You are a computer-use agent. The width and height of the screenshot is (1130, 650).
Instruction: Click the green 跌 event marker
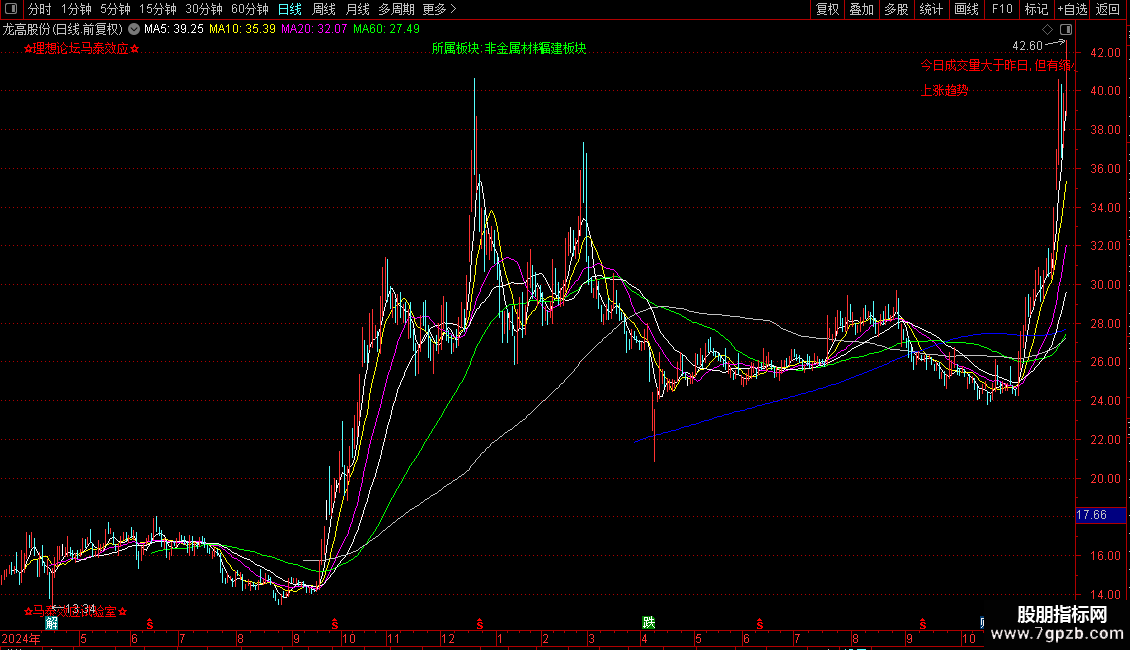coord(648,622)
